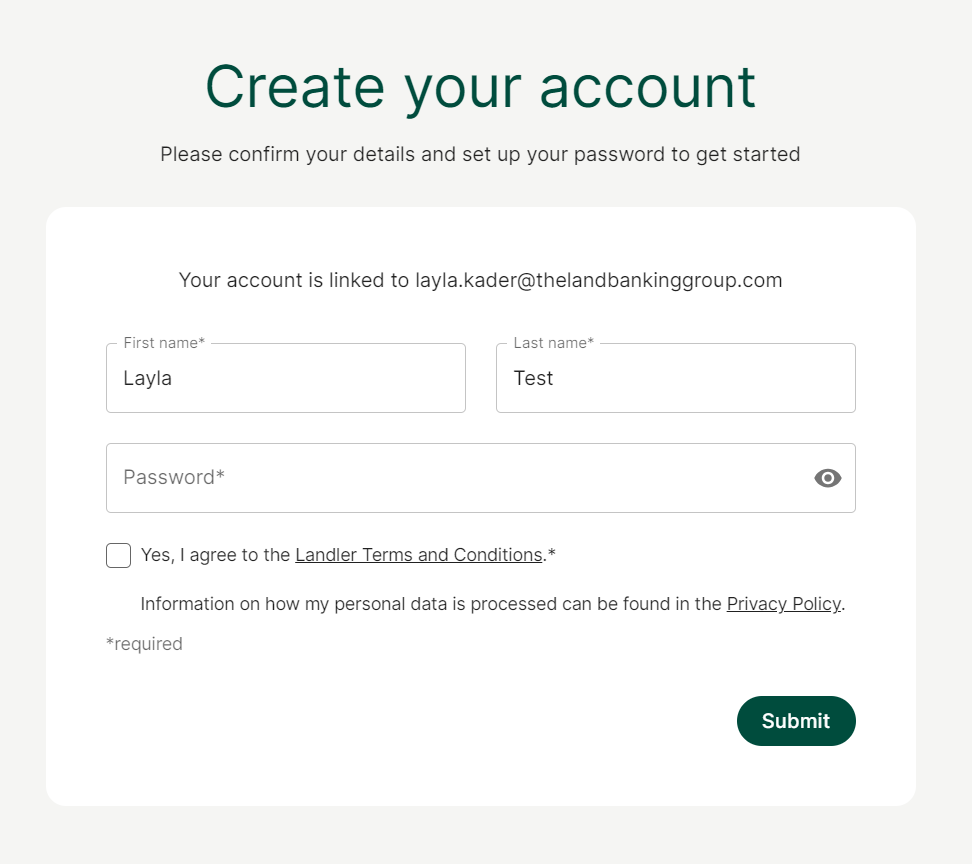This screenshot has height=864, width=972.
Task: Click "Your account is linked to" text
Action: 294,280
